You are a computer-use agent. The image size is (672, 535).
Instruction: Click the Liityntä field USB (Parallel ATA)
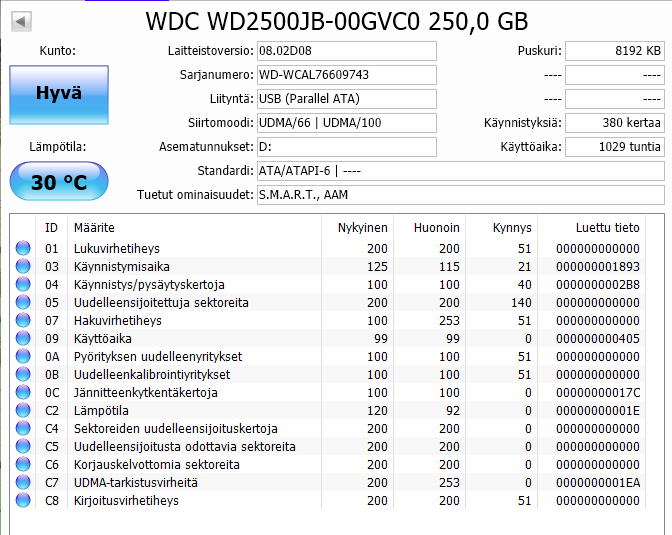pos(347,99)
